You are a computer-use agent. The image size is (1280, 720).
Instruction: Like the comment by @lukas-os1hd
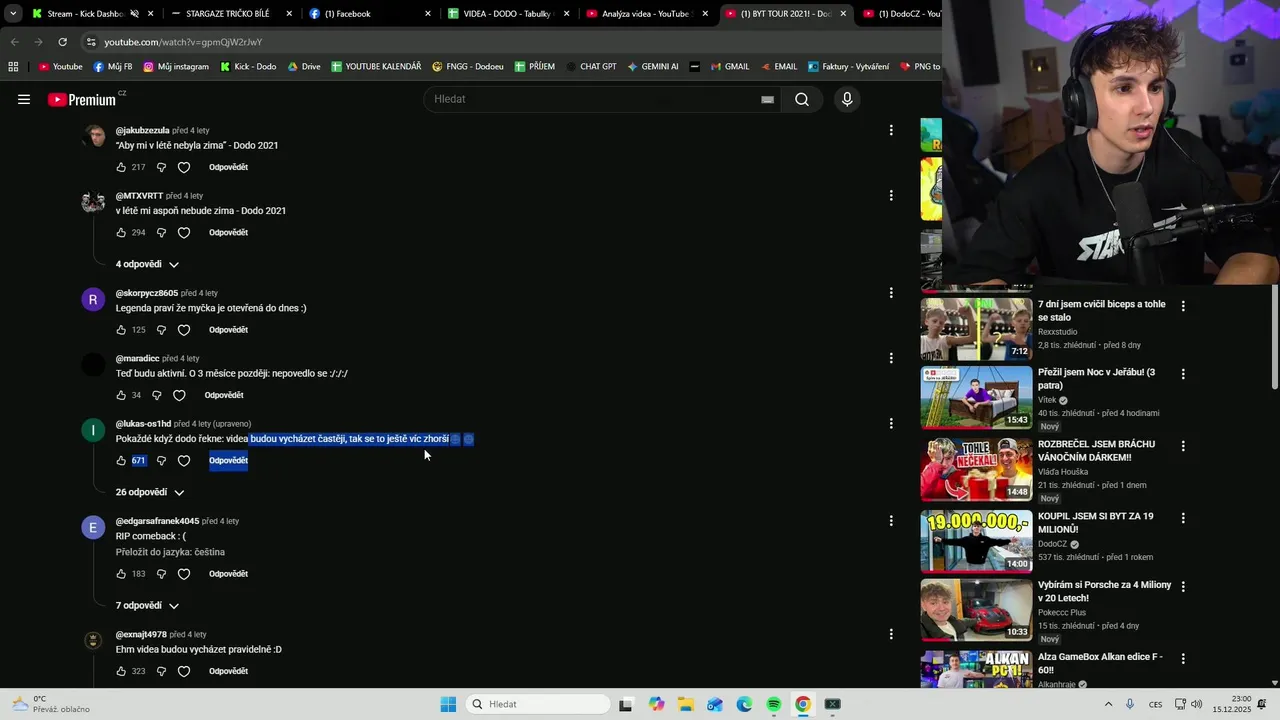(x=121, y=460)
